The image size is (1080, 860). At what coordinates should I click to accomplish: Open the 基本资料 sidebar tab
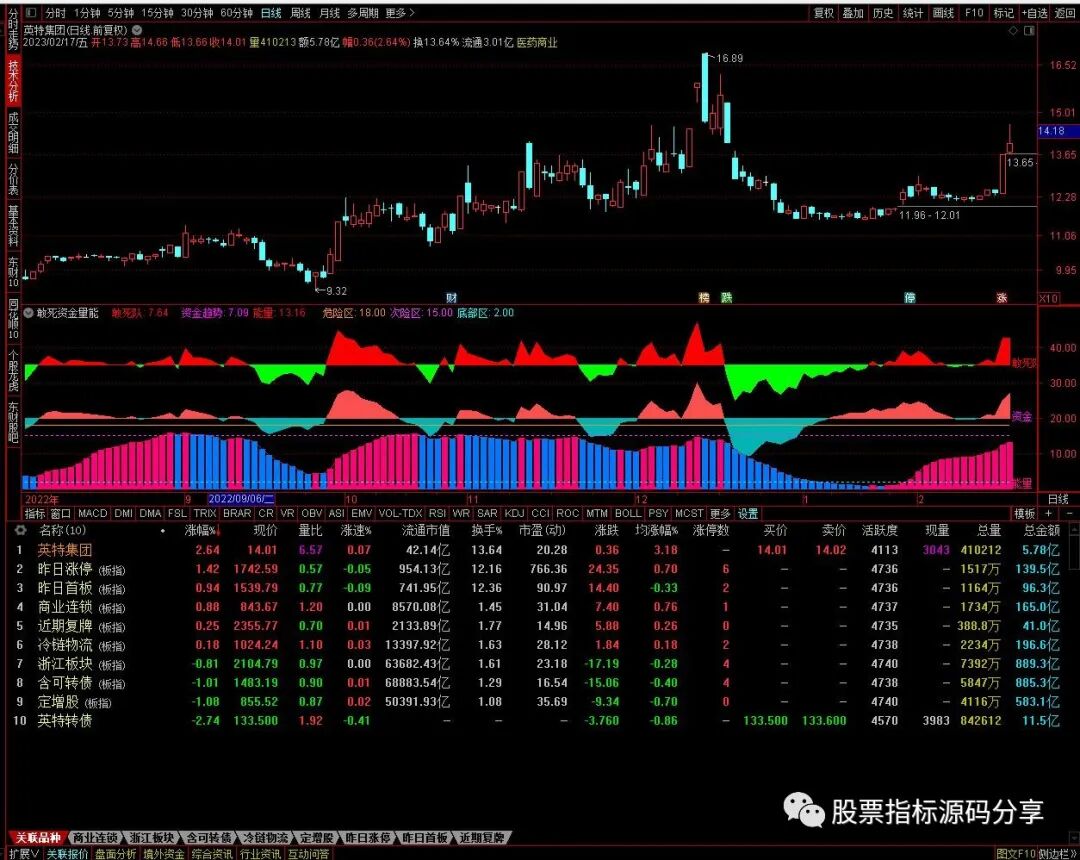[x=13, y=225]
